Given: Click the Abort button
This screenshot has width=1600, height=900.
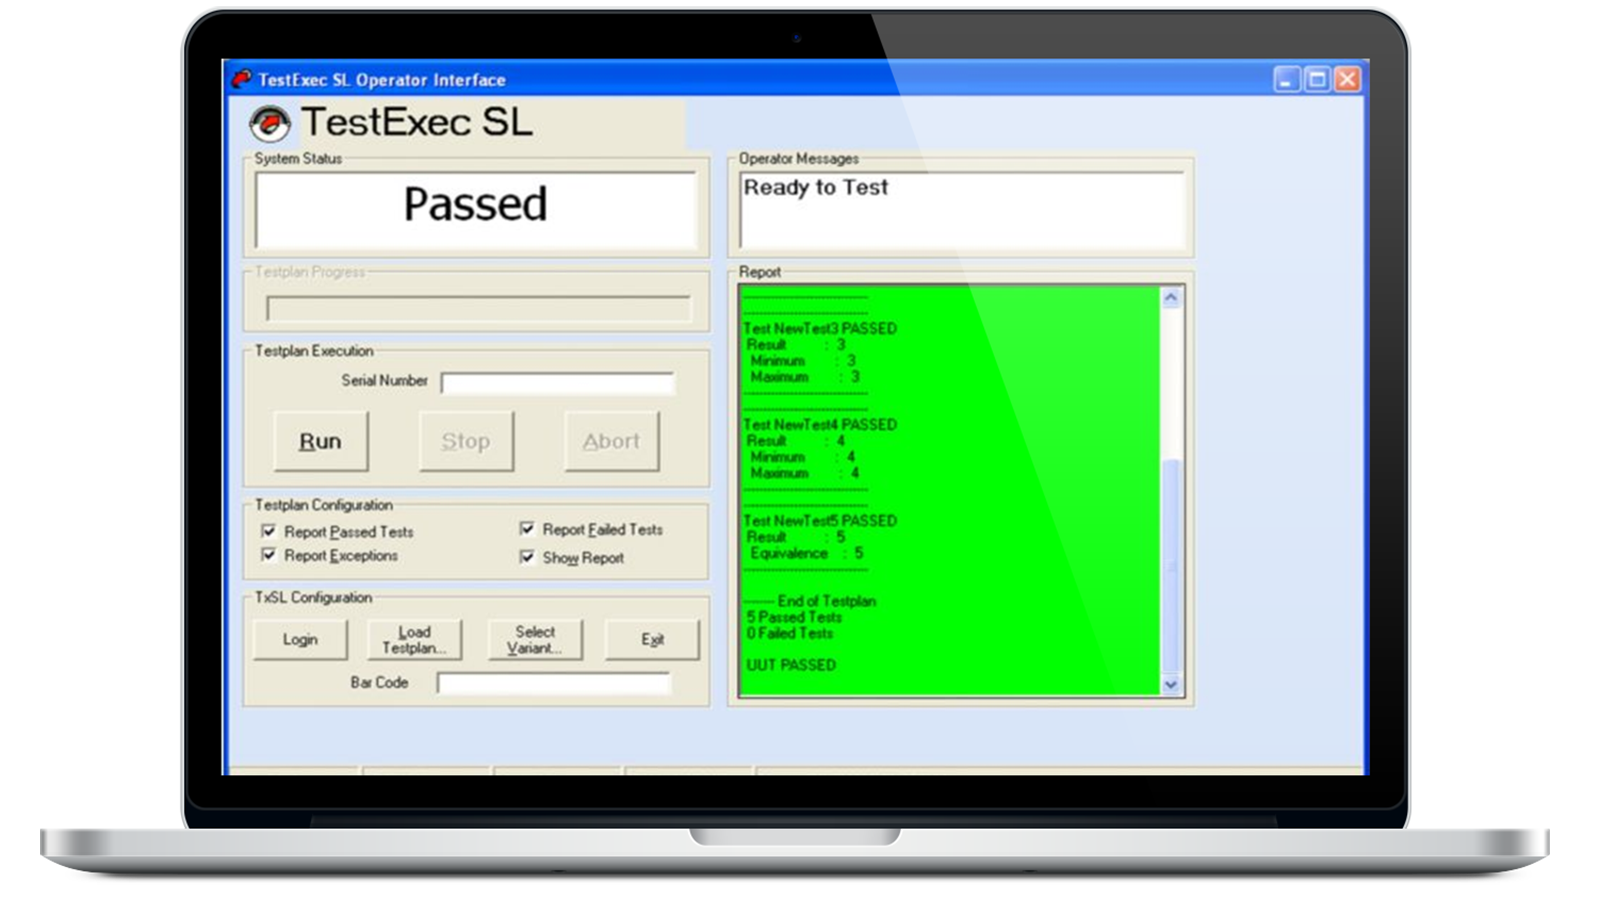Looking at the screenshot, I should coord(611,441).
